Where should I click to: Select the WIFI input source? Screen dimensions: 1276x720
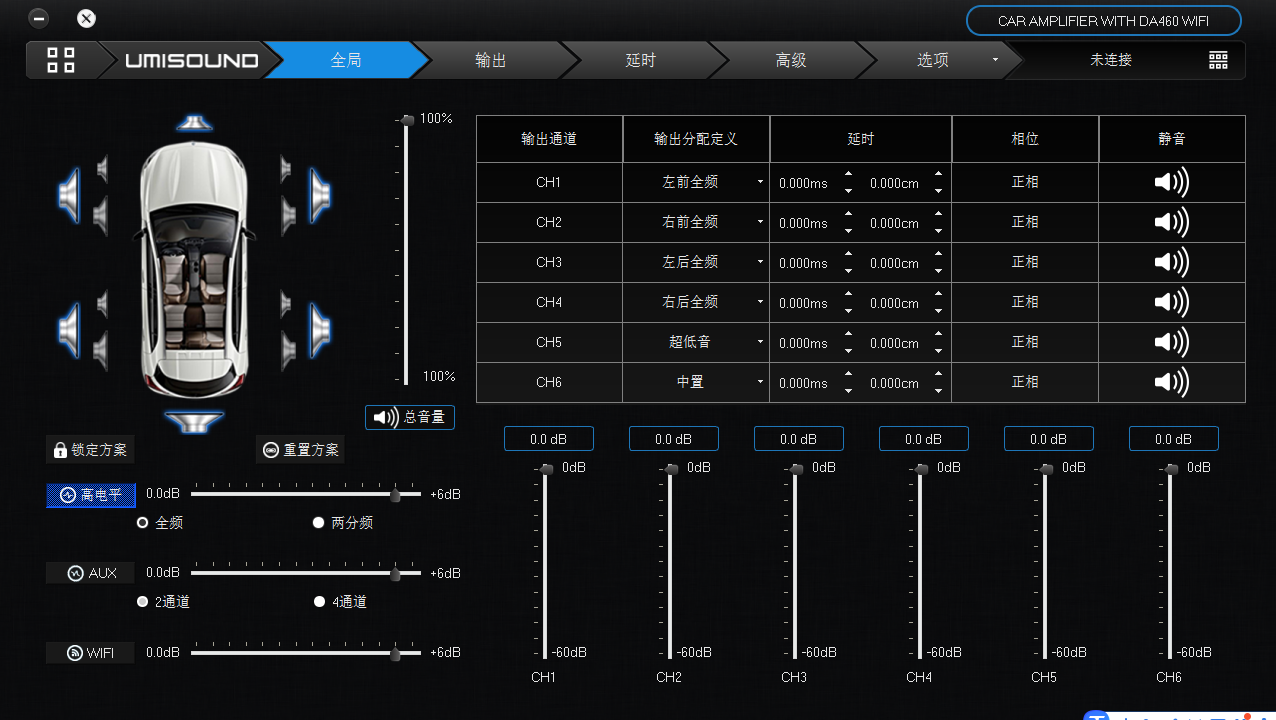click(91, 653)
